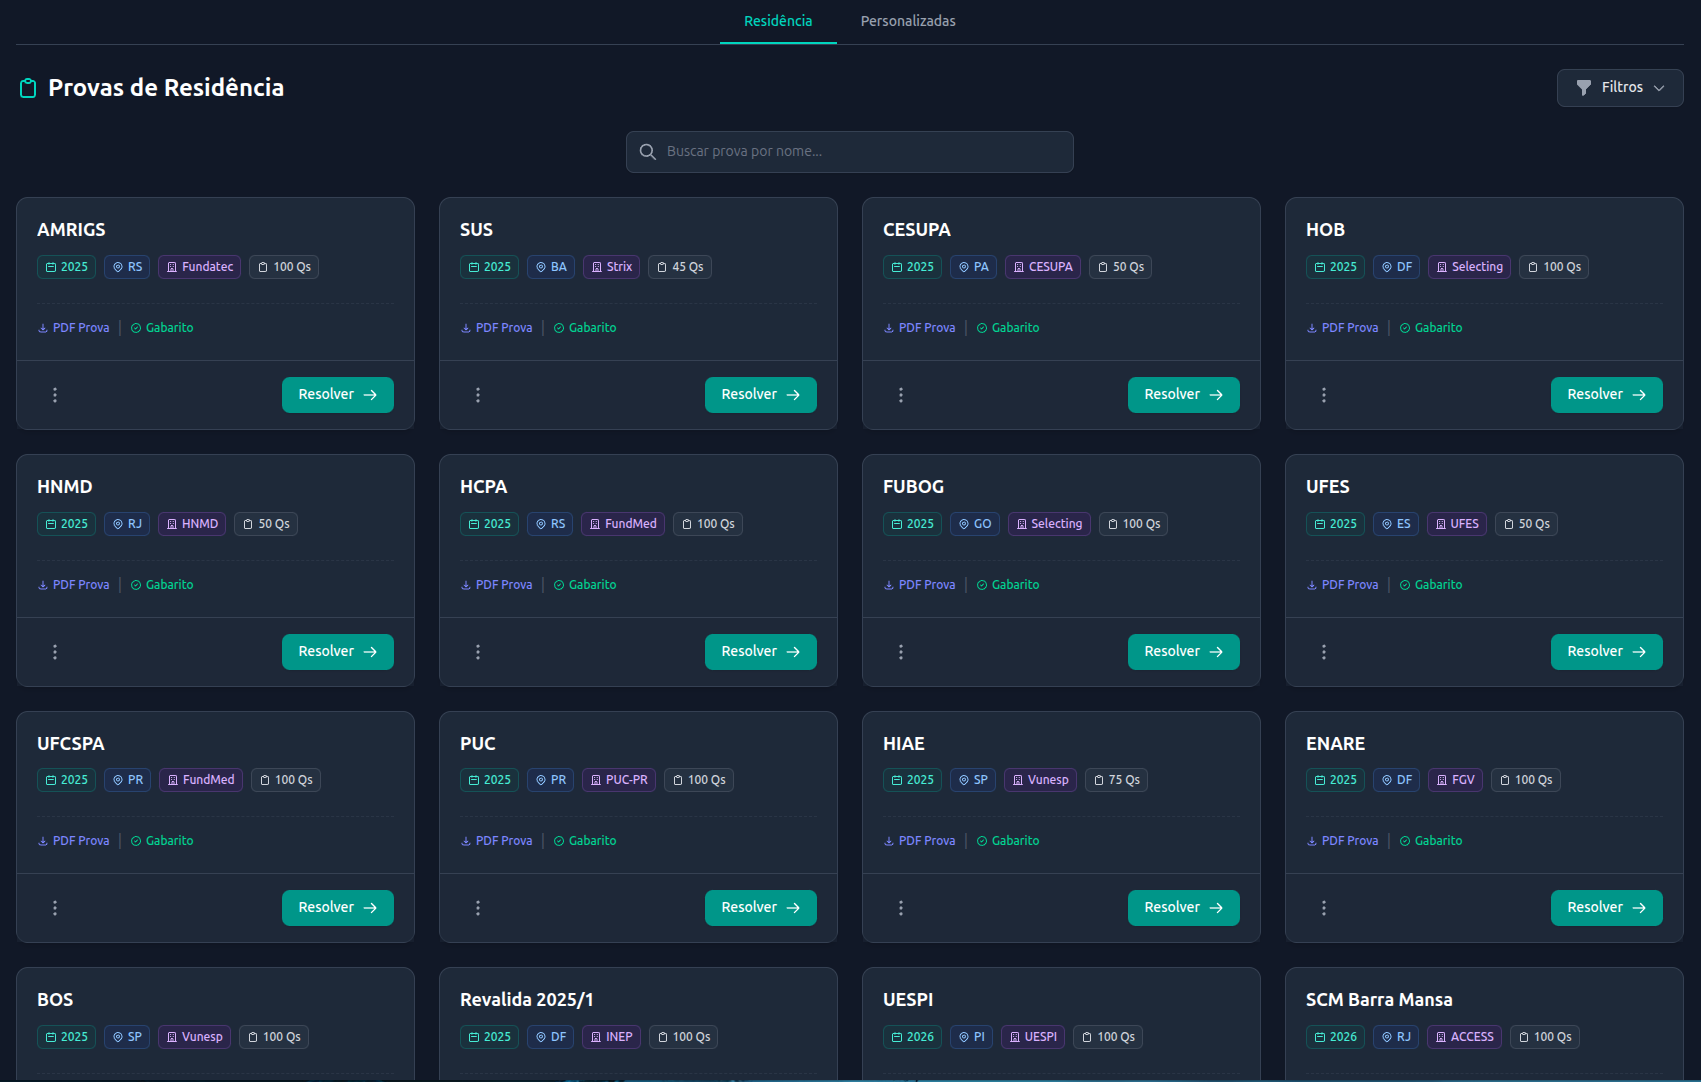The image size is (1701, 1082).
Task: Click the kebab menu on ENARE card
Action: 1324,908
